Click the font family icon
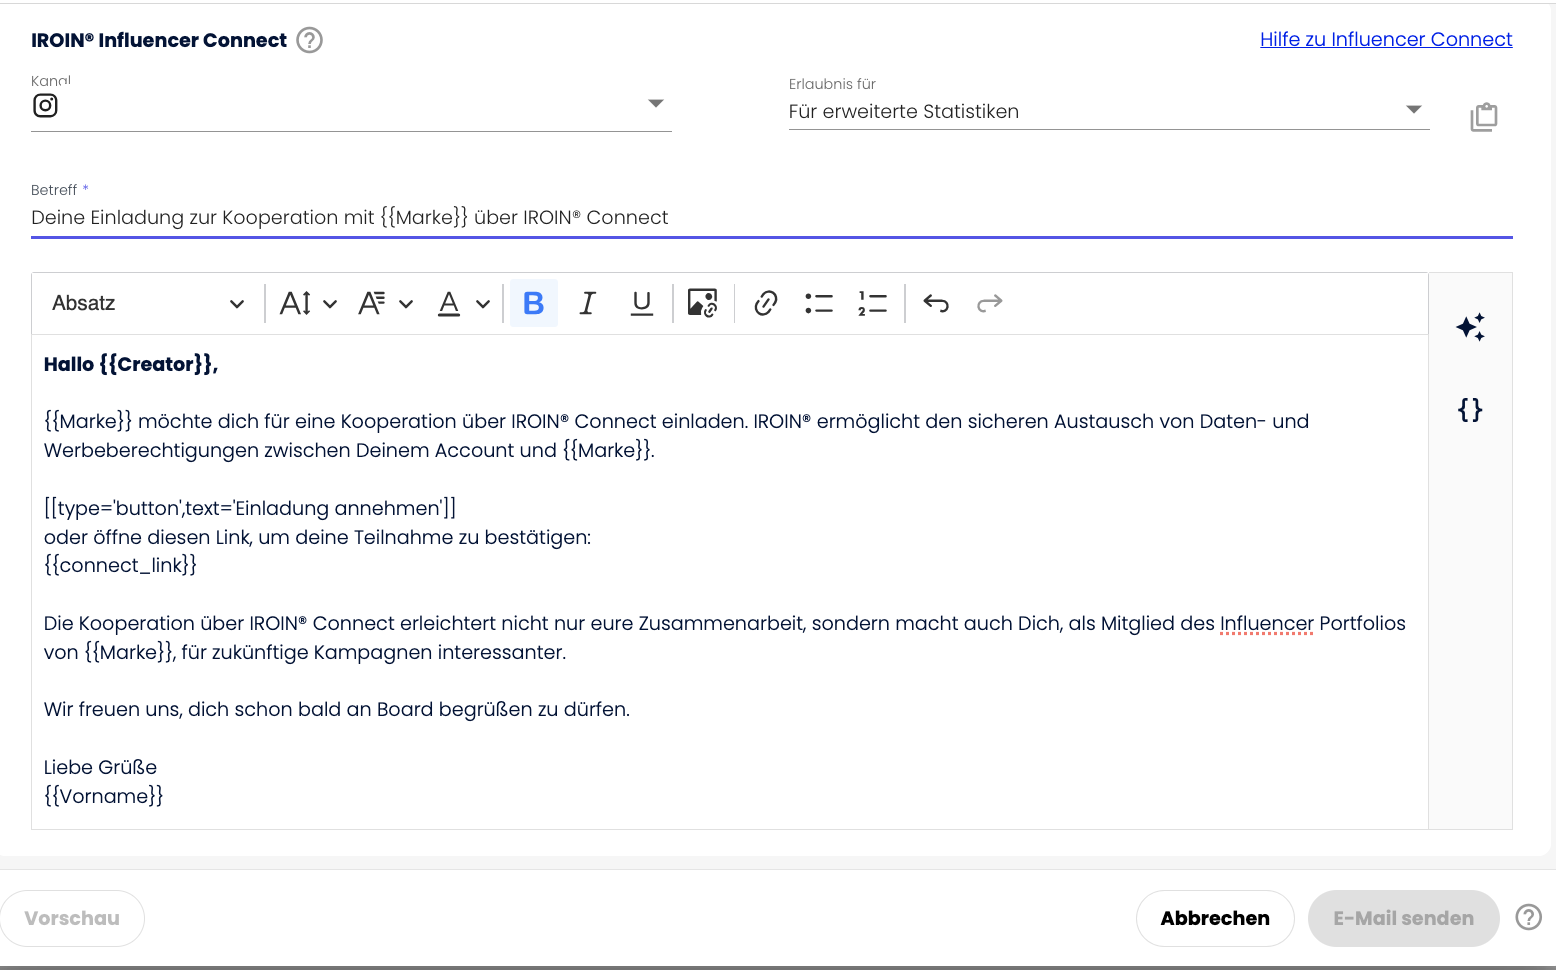This screenshot has width=1556, height=970. [x=372, y=303]
